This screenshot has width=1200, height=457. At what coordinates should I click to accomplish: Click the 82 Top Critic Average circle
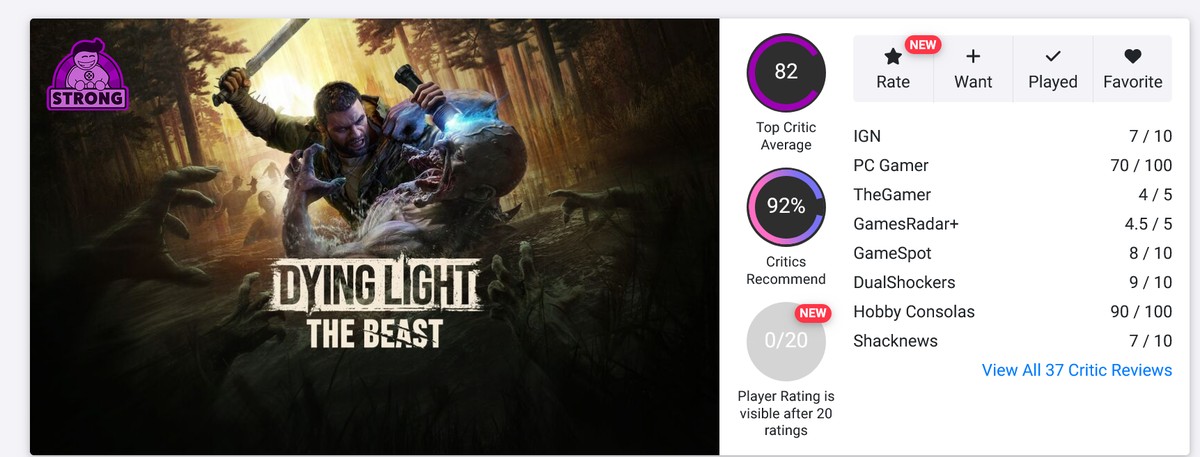pyautogui.click(x=786, y=72)
